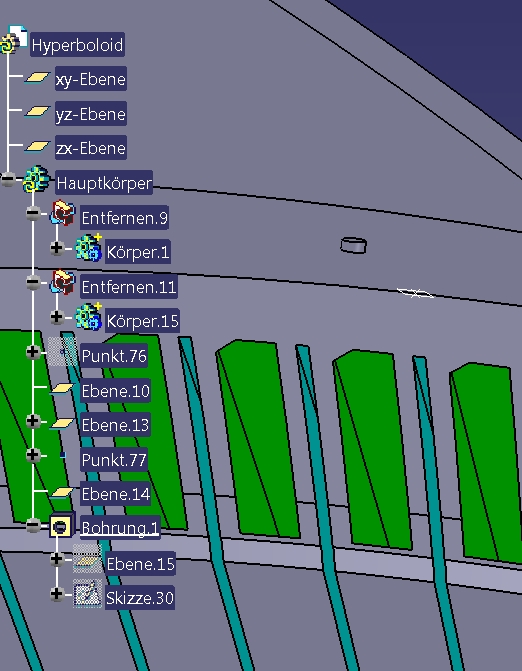Collapse the Entfernen.11 node
This screenshot has width=522, height=671.
(x=33, y=282)
